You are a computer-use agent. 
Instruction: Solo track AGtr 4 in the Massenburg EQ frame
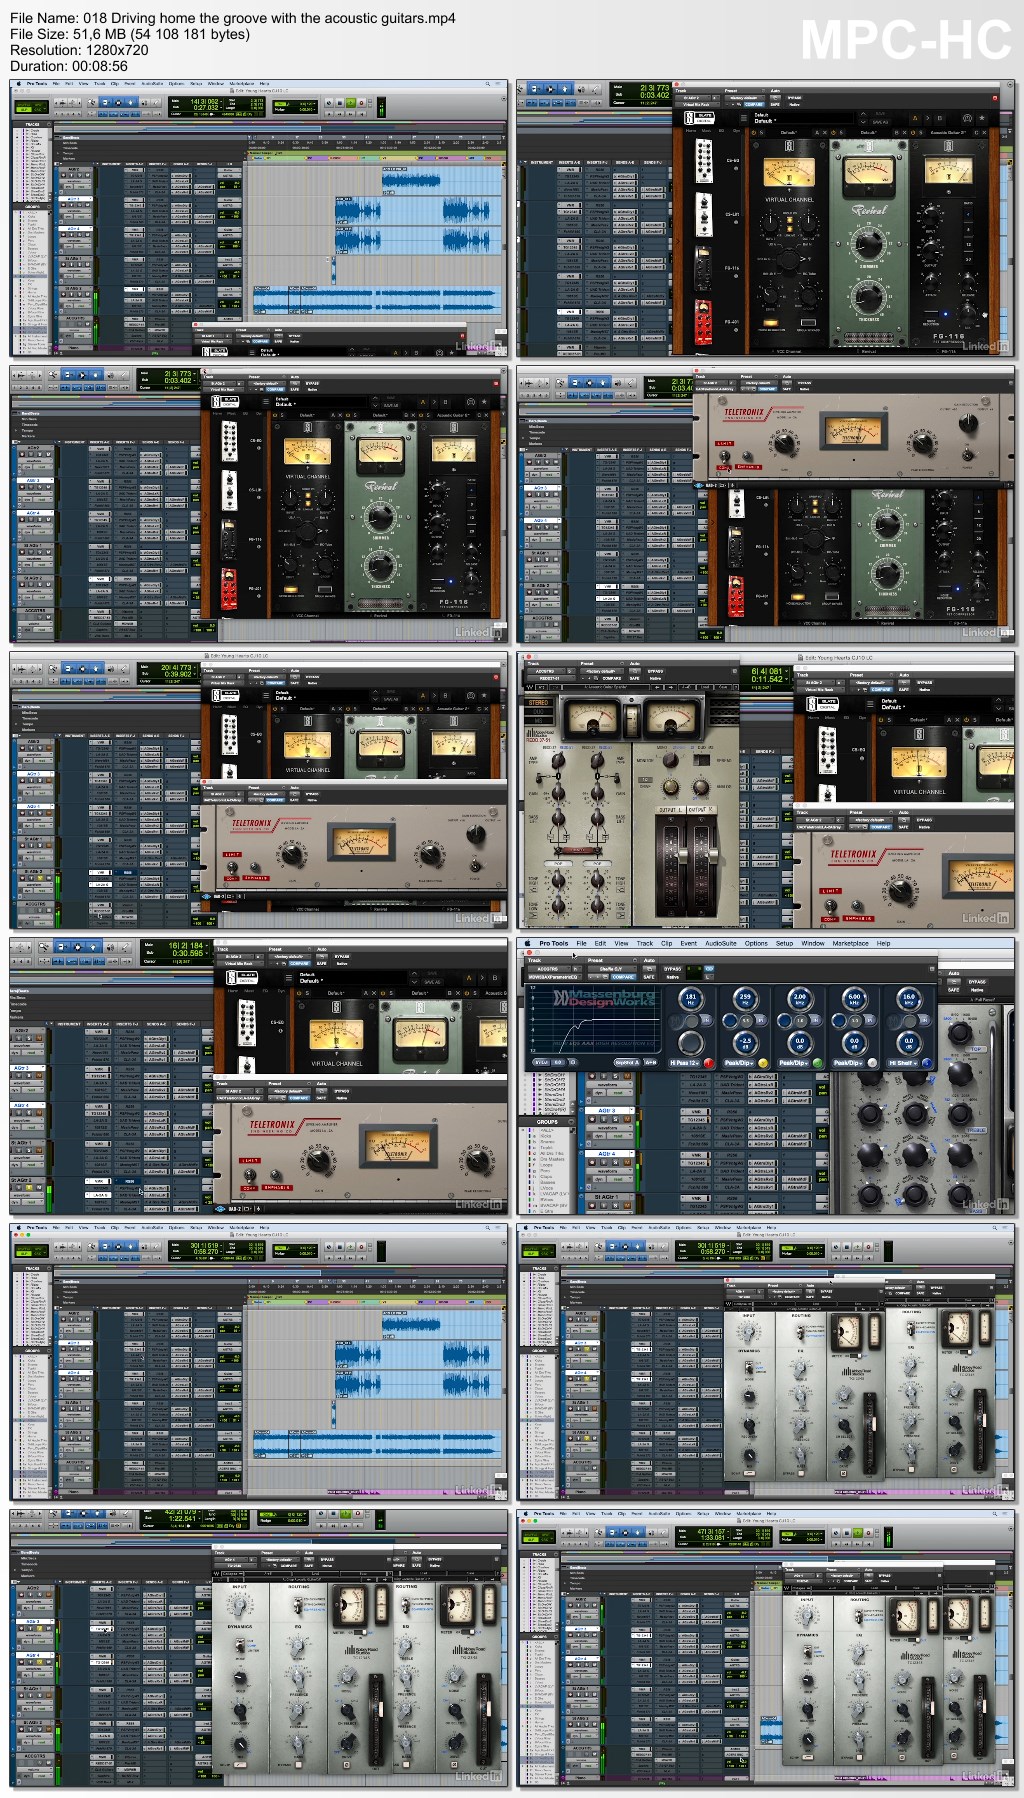coord(615,1162)
